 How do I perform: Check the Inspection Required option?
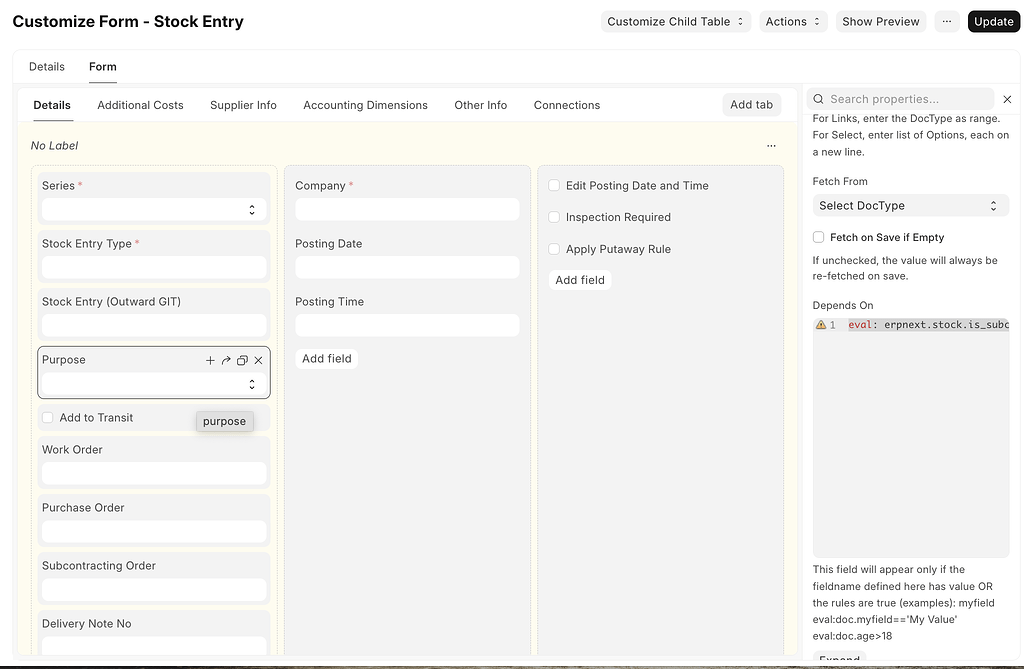[553, 217]
